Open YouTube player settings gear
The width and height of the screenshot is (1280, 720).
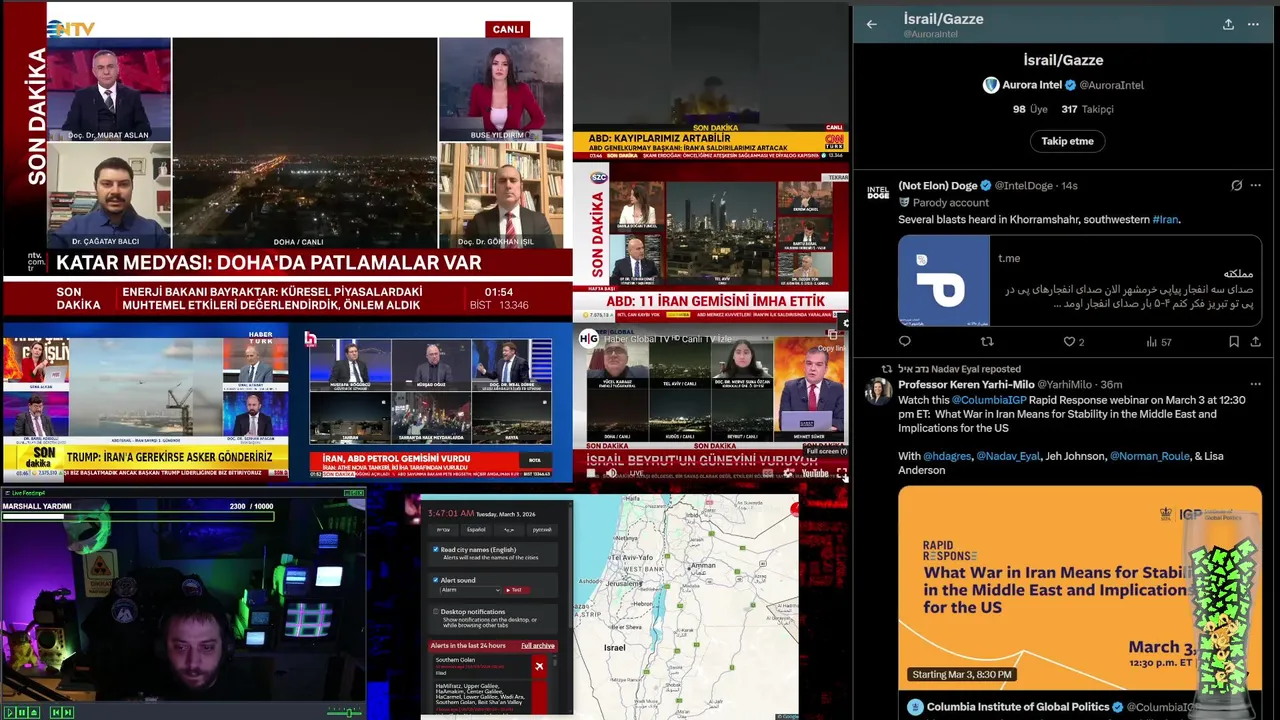787,473
